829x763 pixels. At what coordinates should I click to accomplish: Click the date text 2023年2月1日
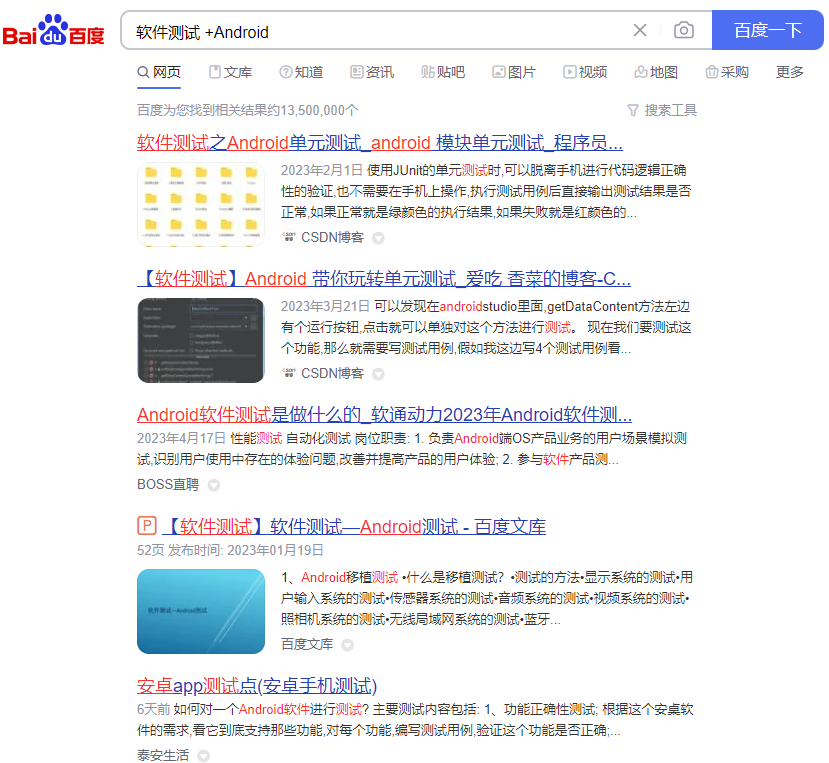[321, 170]
